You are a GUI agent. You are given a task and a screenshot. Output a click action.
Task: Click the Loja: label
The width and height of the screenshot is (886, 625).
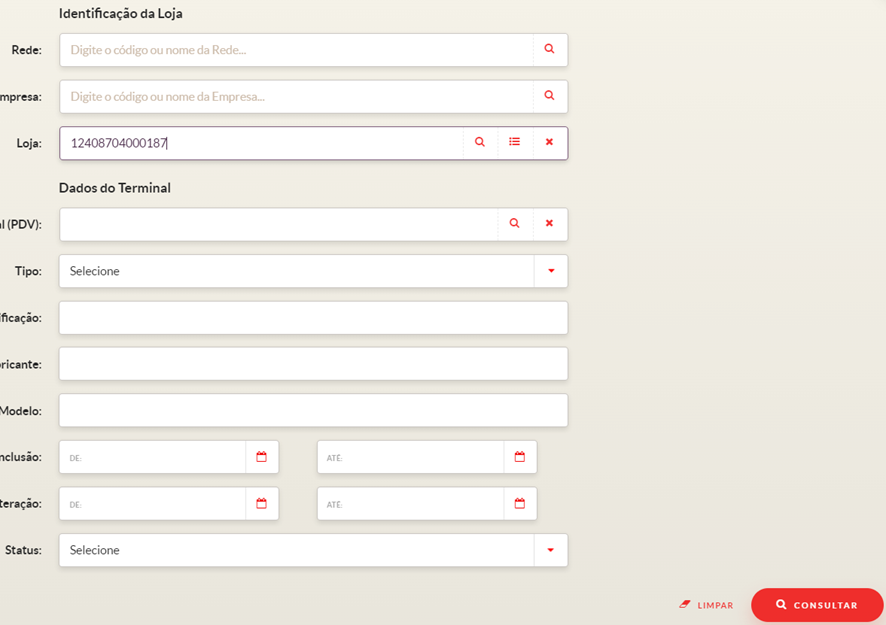(29, 143)
